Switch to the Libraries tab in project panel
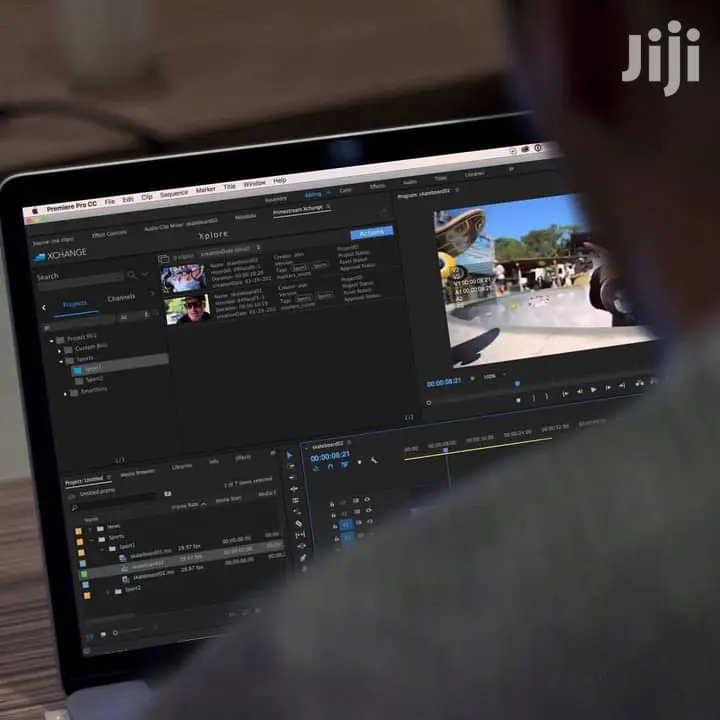Viewport: 720px width, 720px height. coord(182,467)
